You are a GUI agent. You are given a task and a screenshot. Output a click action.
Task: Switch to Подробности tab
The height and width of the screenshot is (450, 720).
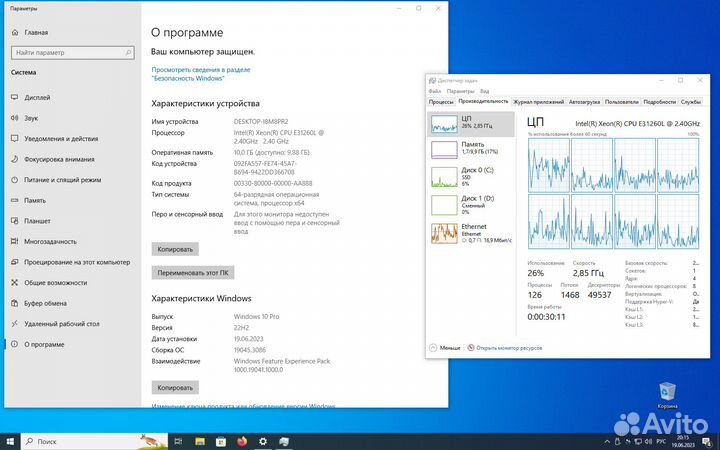click(659, 102)
